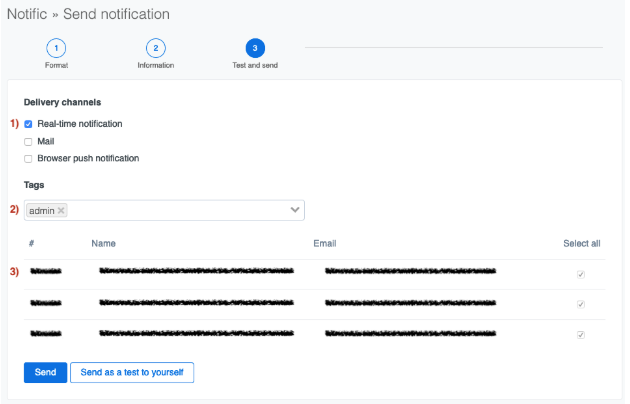This screenshot has height=404, width=630.
Task: Select step 3 Test and send
Action: 255,48
